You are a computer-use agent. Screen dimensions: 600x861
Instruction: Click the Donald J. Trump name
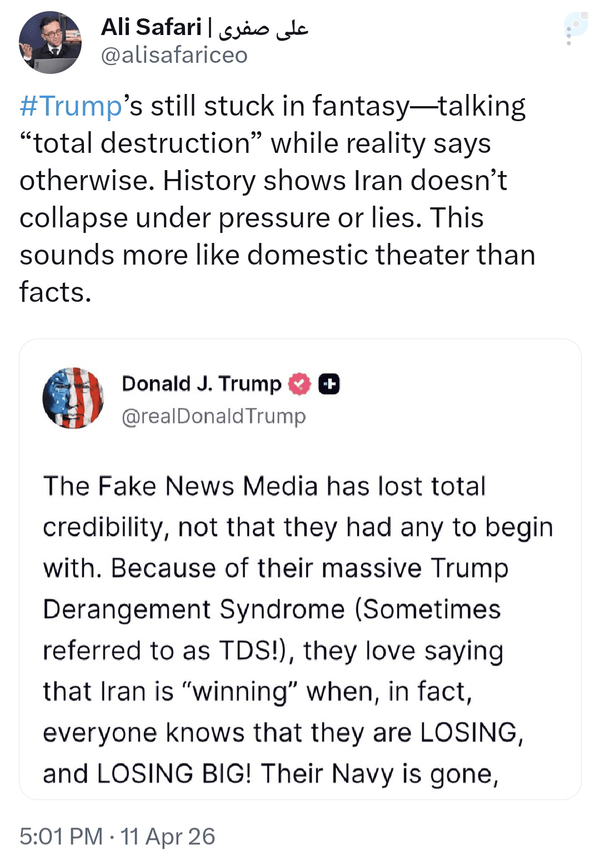[x=201, y=383]
